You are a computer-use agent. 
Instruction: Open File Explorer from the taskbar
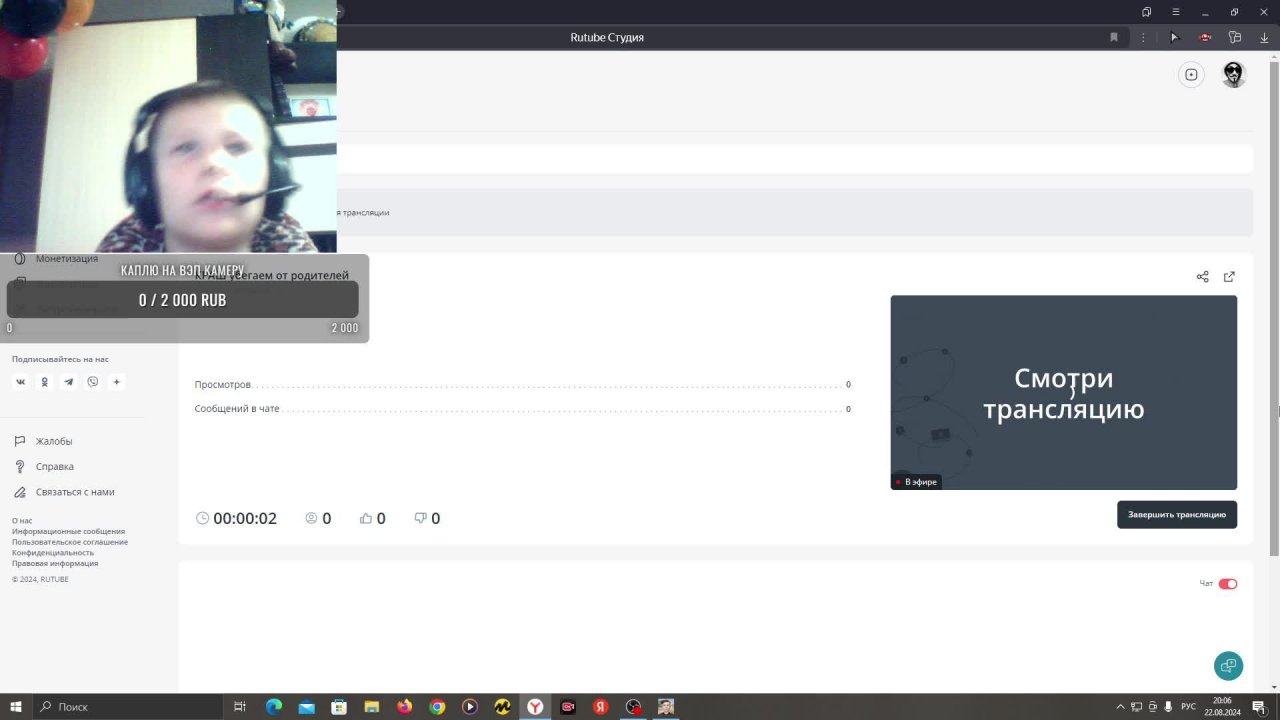372,707
